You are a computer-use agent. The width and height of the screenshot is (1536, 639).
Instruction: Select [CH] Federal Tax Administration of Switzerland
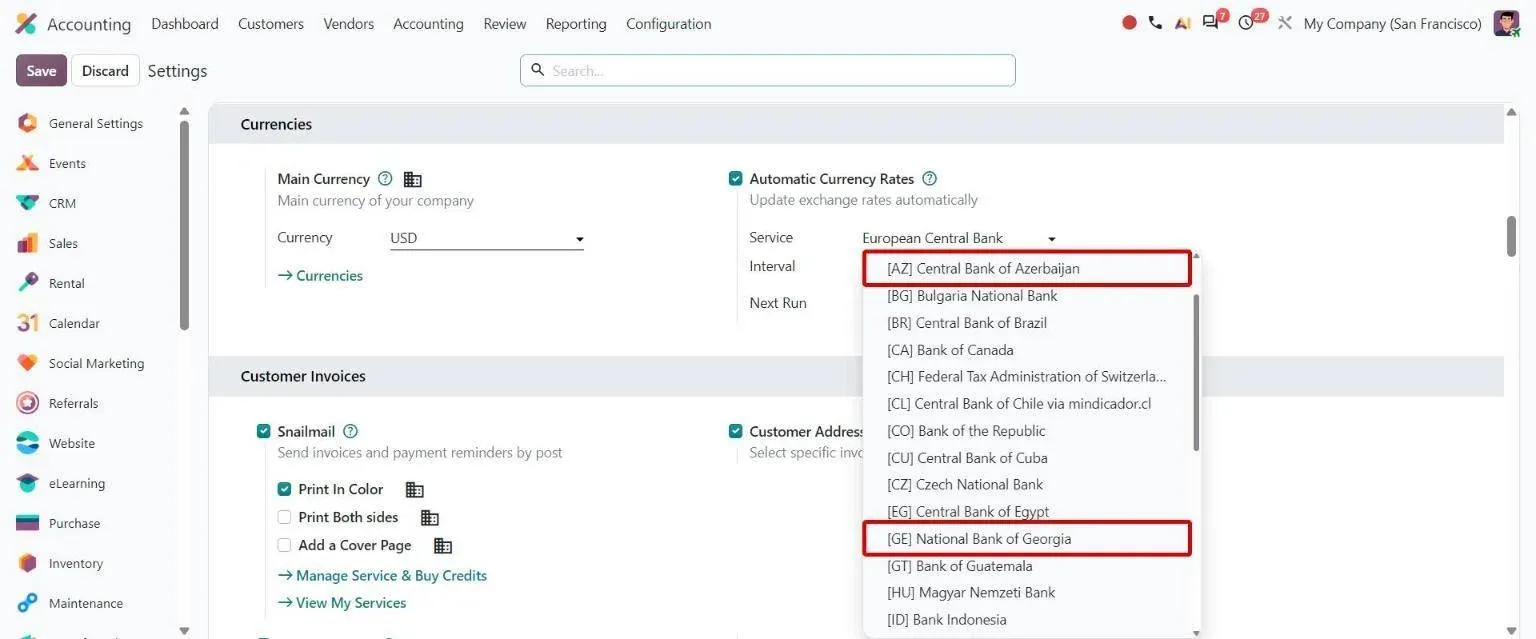[1027, 377]
